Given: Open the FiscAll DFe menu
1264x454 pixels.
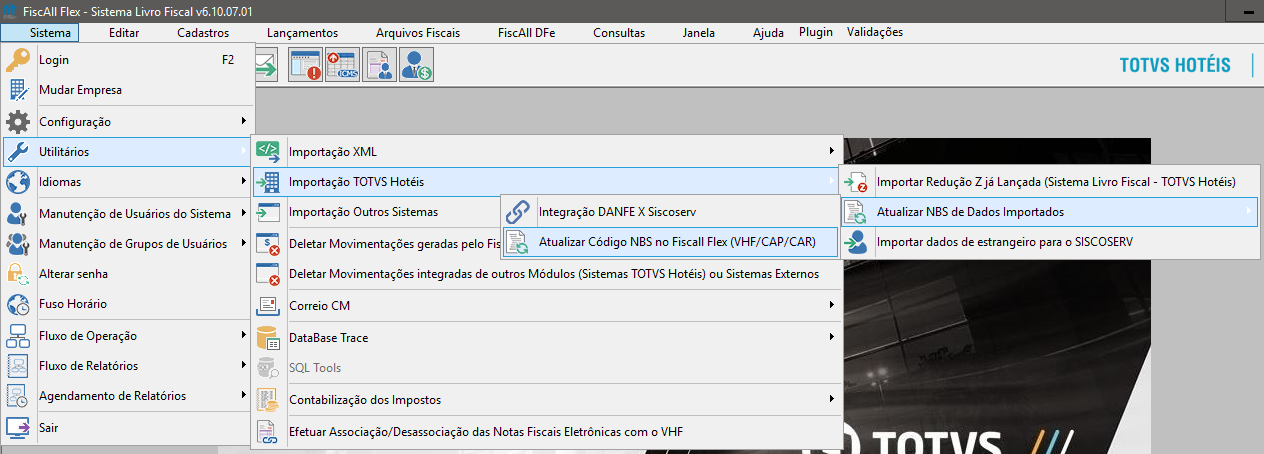Looking at the screenshot, I should pos(526,32).
